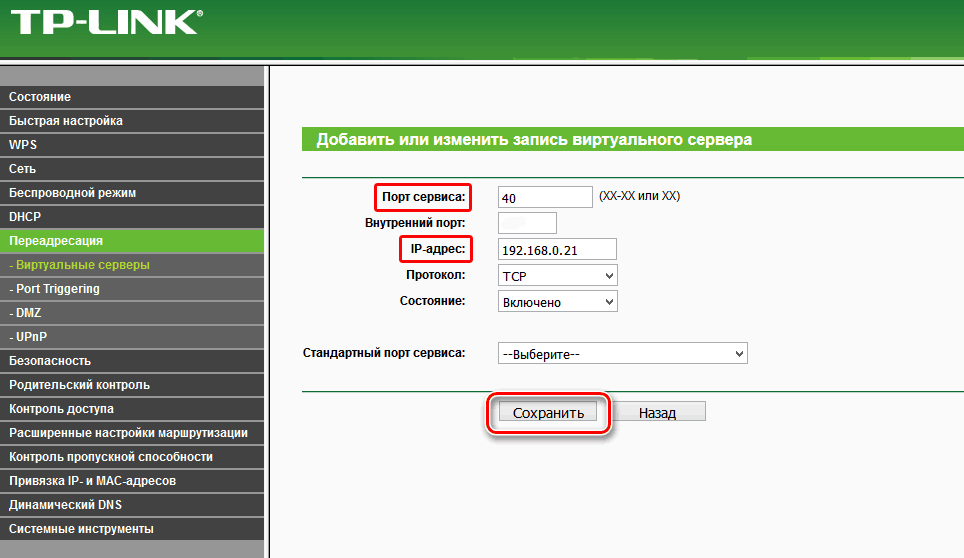Open Port Triggering submenu

click(132, 289)
